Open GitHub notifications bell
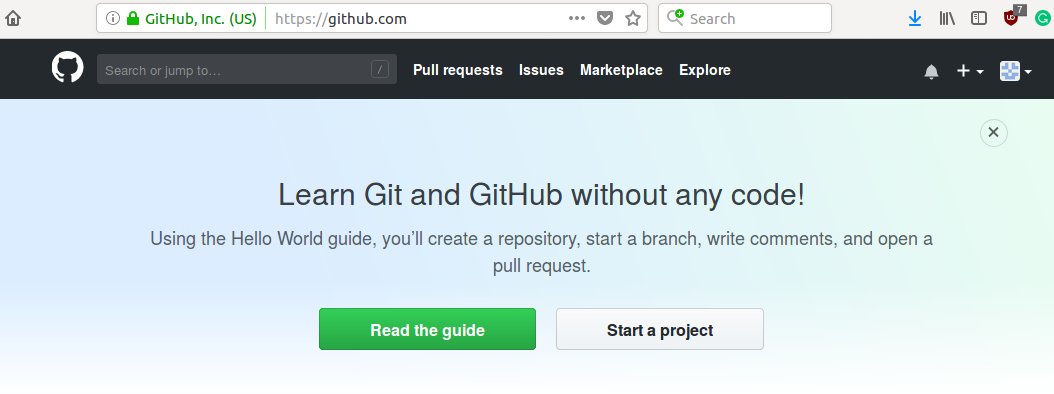The image size is (1054, 394). (931, 71)
